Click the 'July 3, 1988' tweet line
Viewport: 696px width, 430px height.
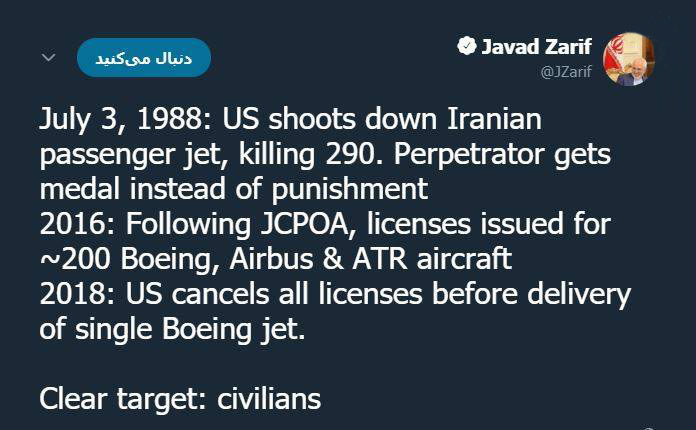(x=290, y=119)
